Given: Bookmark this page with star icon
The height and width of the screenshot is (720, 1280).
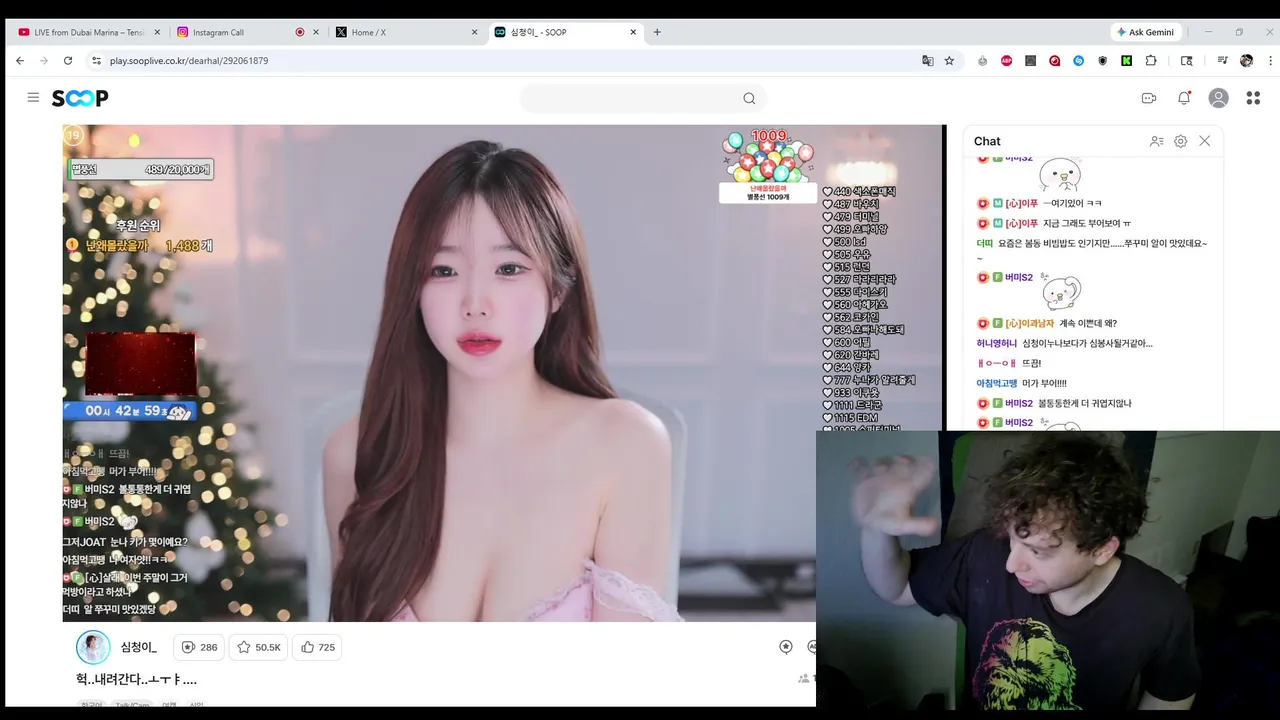Looking at the screenshot, I should click(x=949, y=61).
